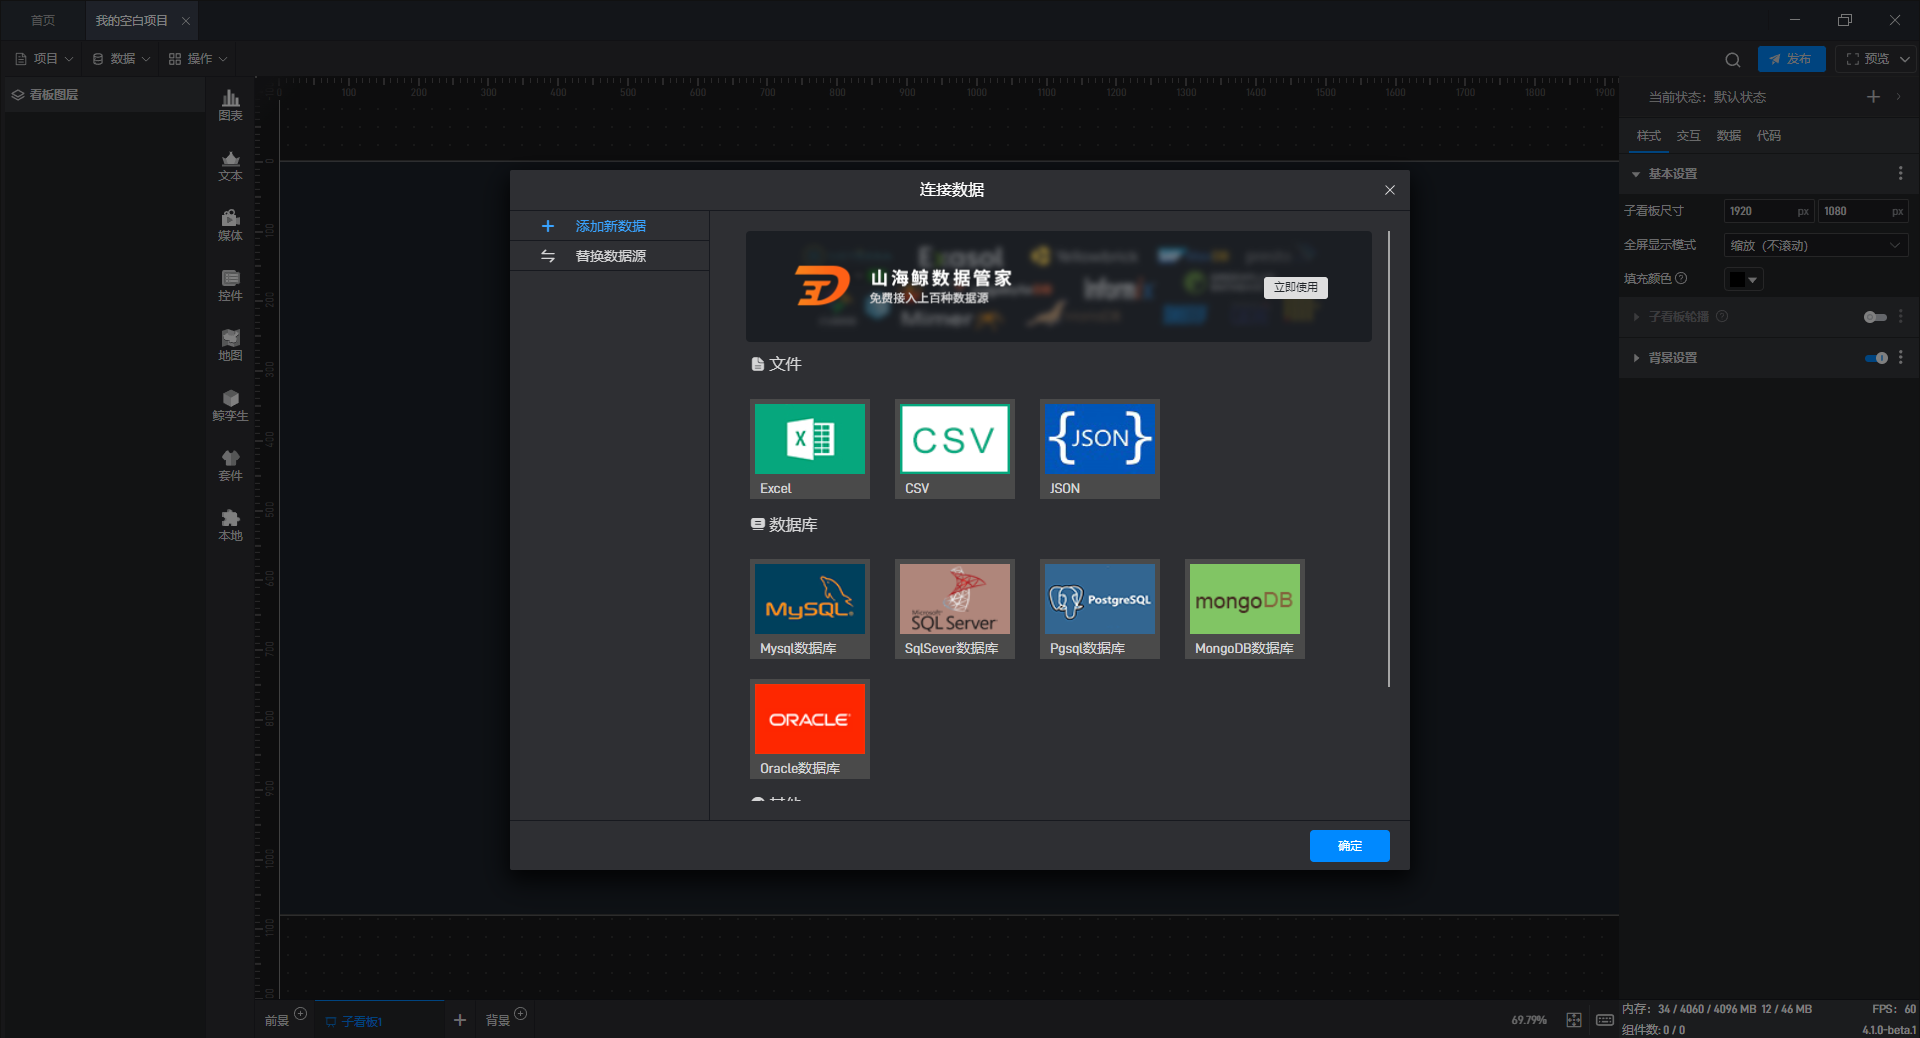Add a 前景 foreground layer

pos(300,1014)
